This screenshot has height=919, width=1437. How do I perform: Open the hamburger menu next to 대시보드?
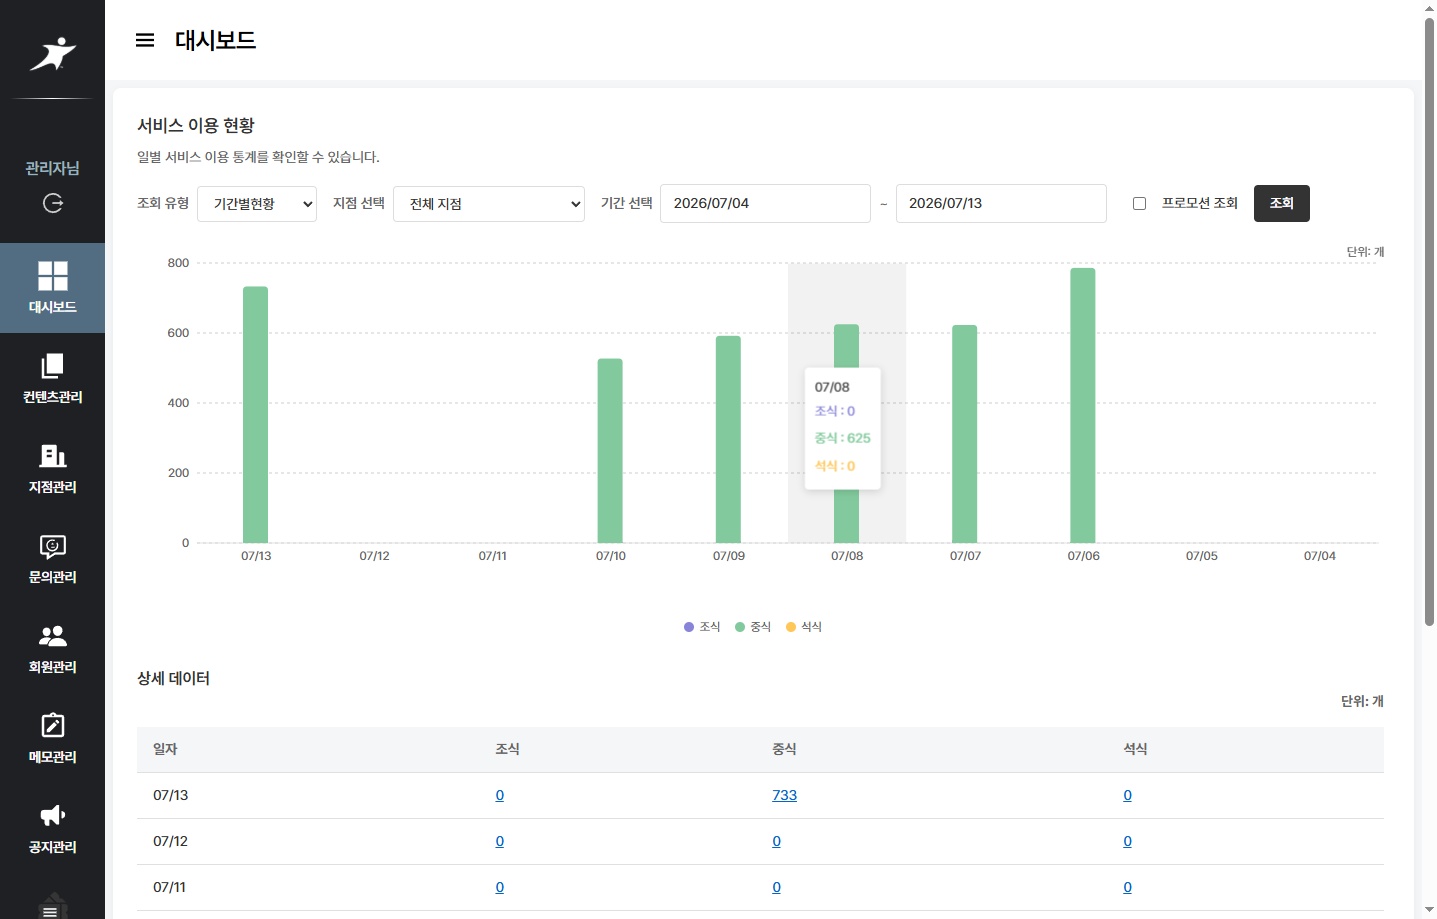(x=145, y=40)
